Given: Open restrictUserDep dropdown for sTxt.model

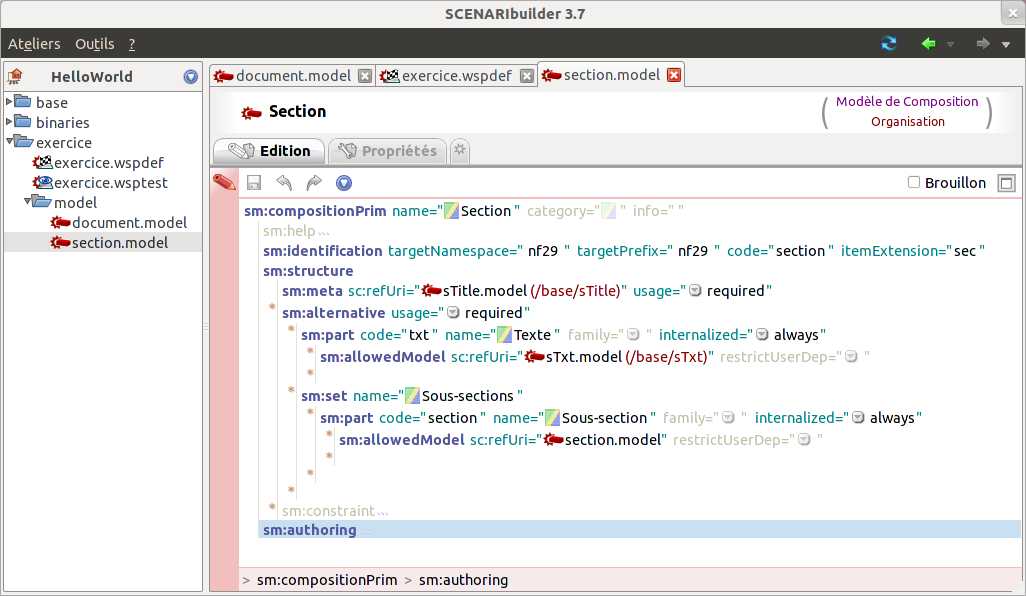Looking at the screenshot, I should pos(851,357).
